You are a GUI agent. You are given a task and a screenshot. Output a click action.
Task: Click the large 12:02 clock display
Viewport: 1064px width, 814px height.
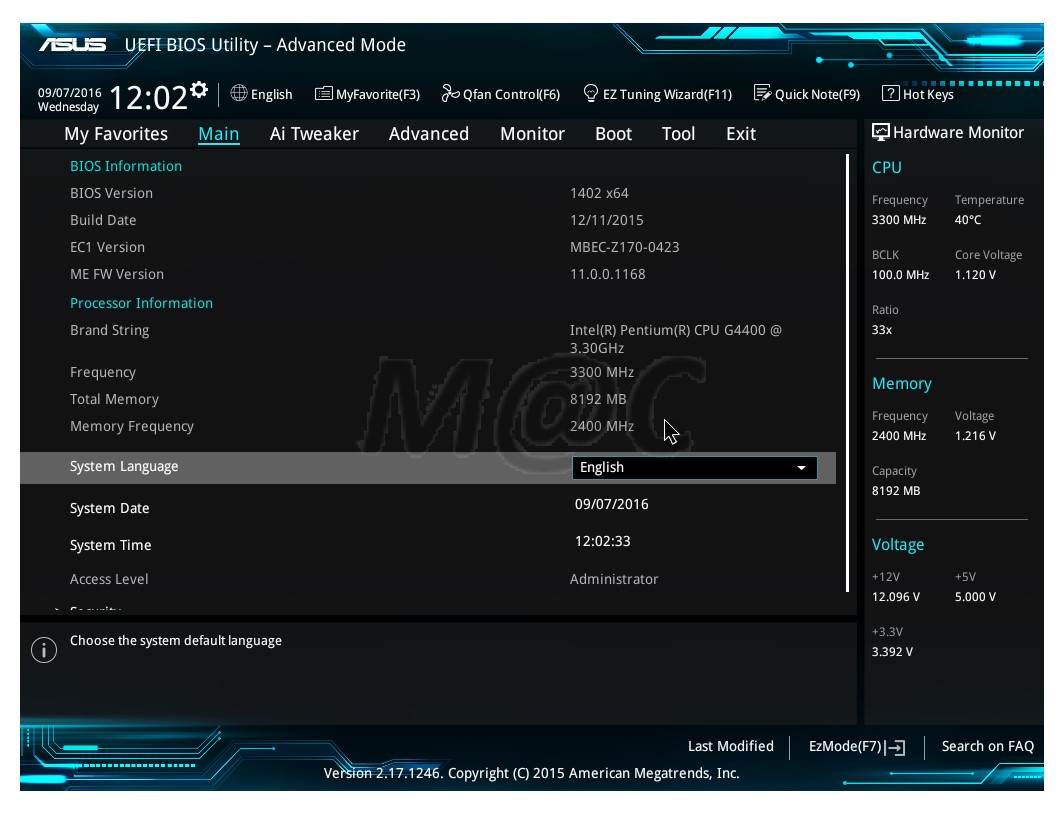tap(148, 98)
